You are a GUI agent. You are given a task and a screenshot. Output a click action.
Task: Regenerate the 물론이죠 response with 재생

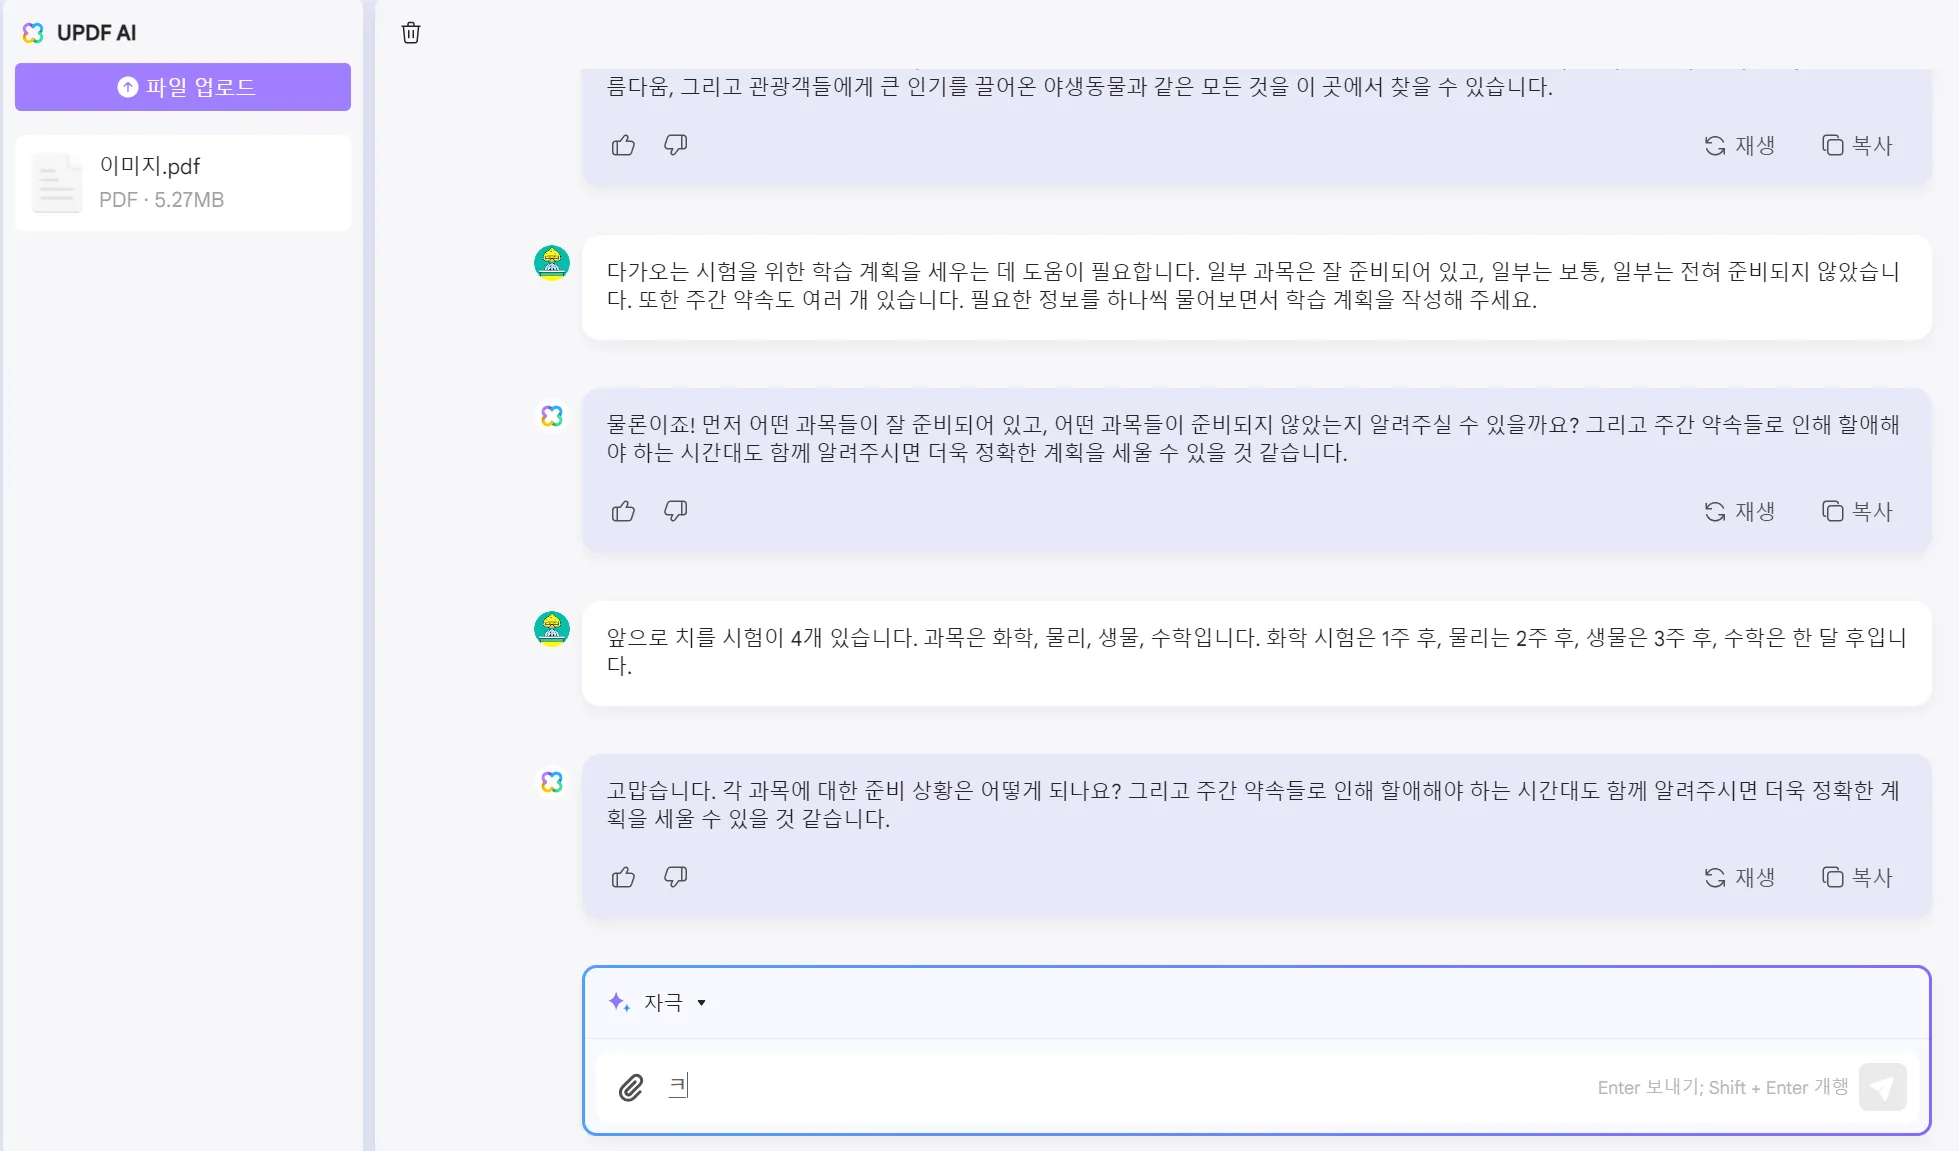1740,512
